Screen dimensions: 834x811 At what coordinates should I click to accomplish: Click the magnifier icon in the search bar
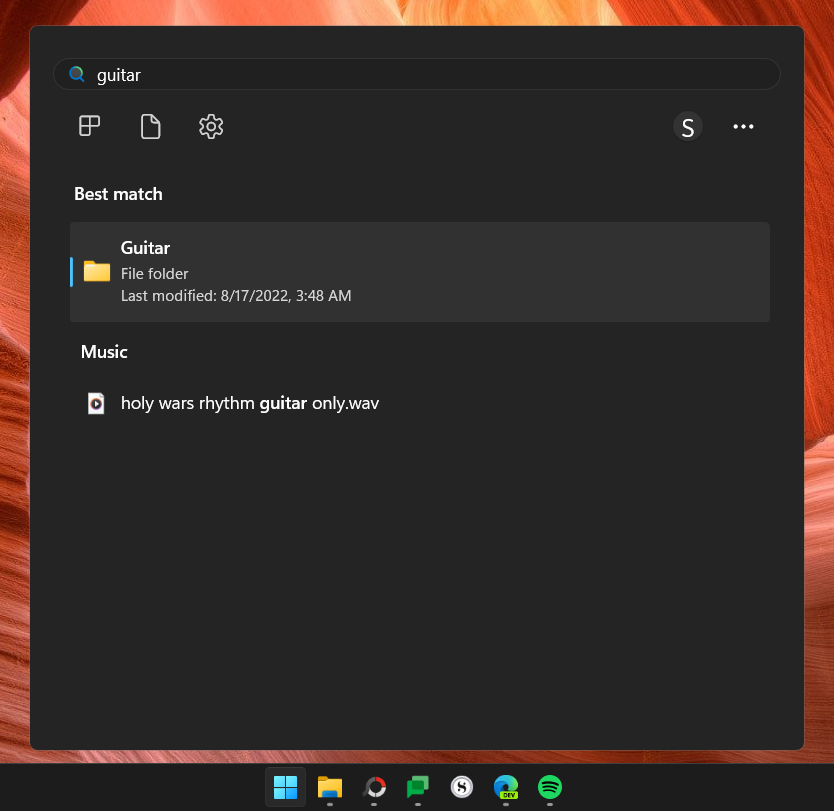77,74
